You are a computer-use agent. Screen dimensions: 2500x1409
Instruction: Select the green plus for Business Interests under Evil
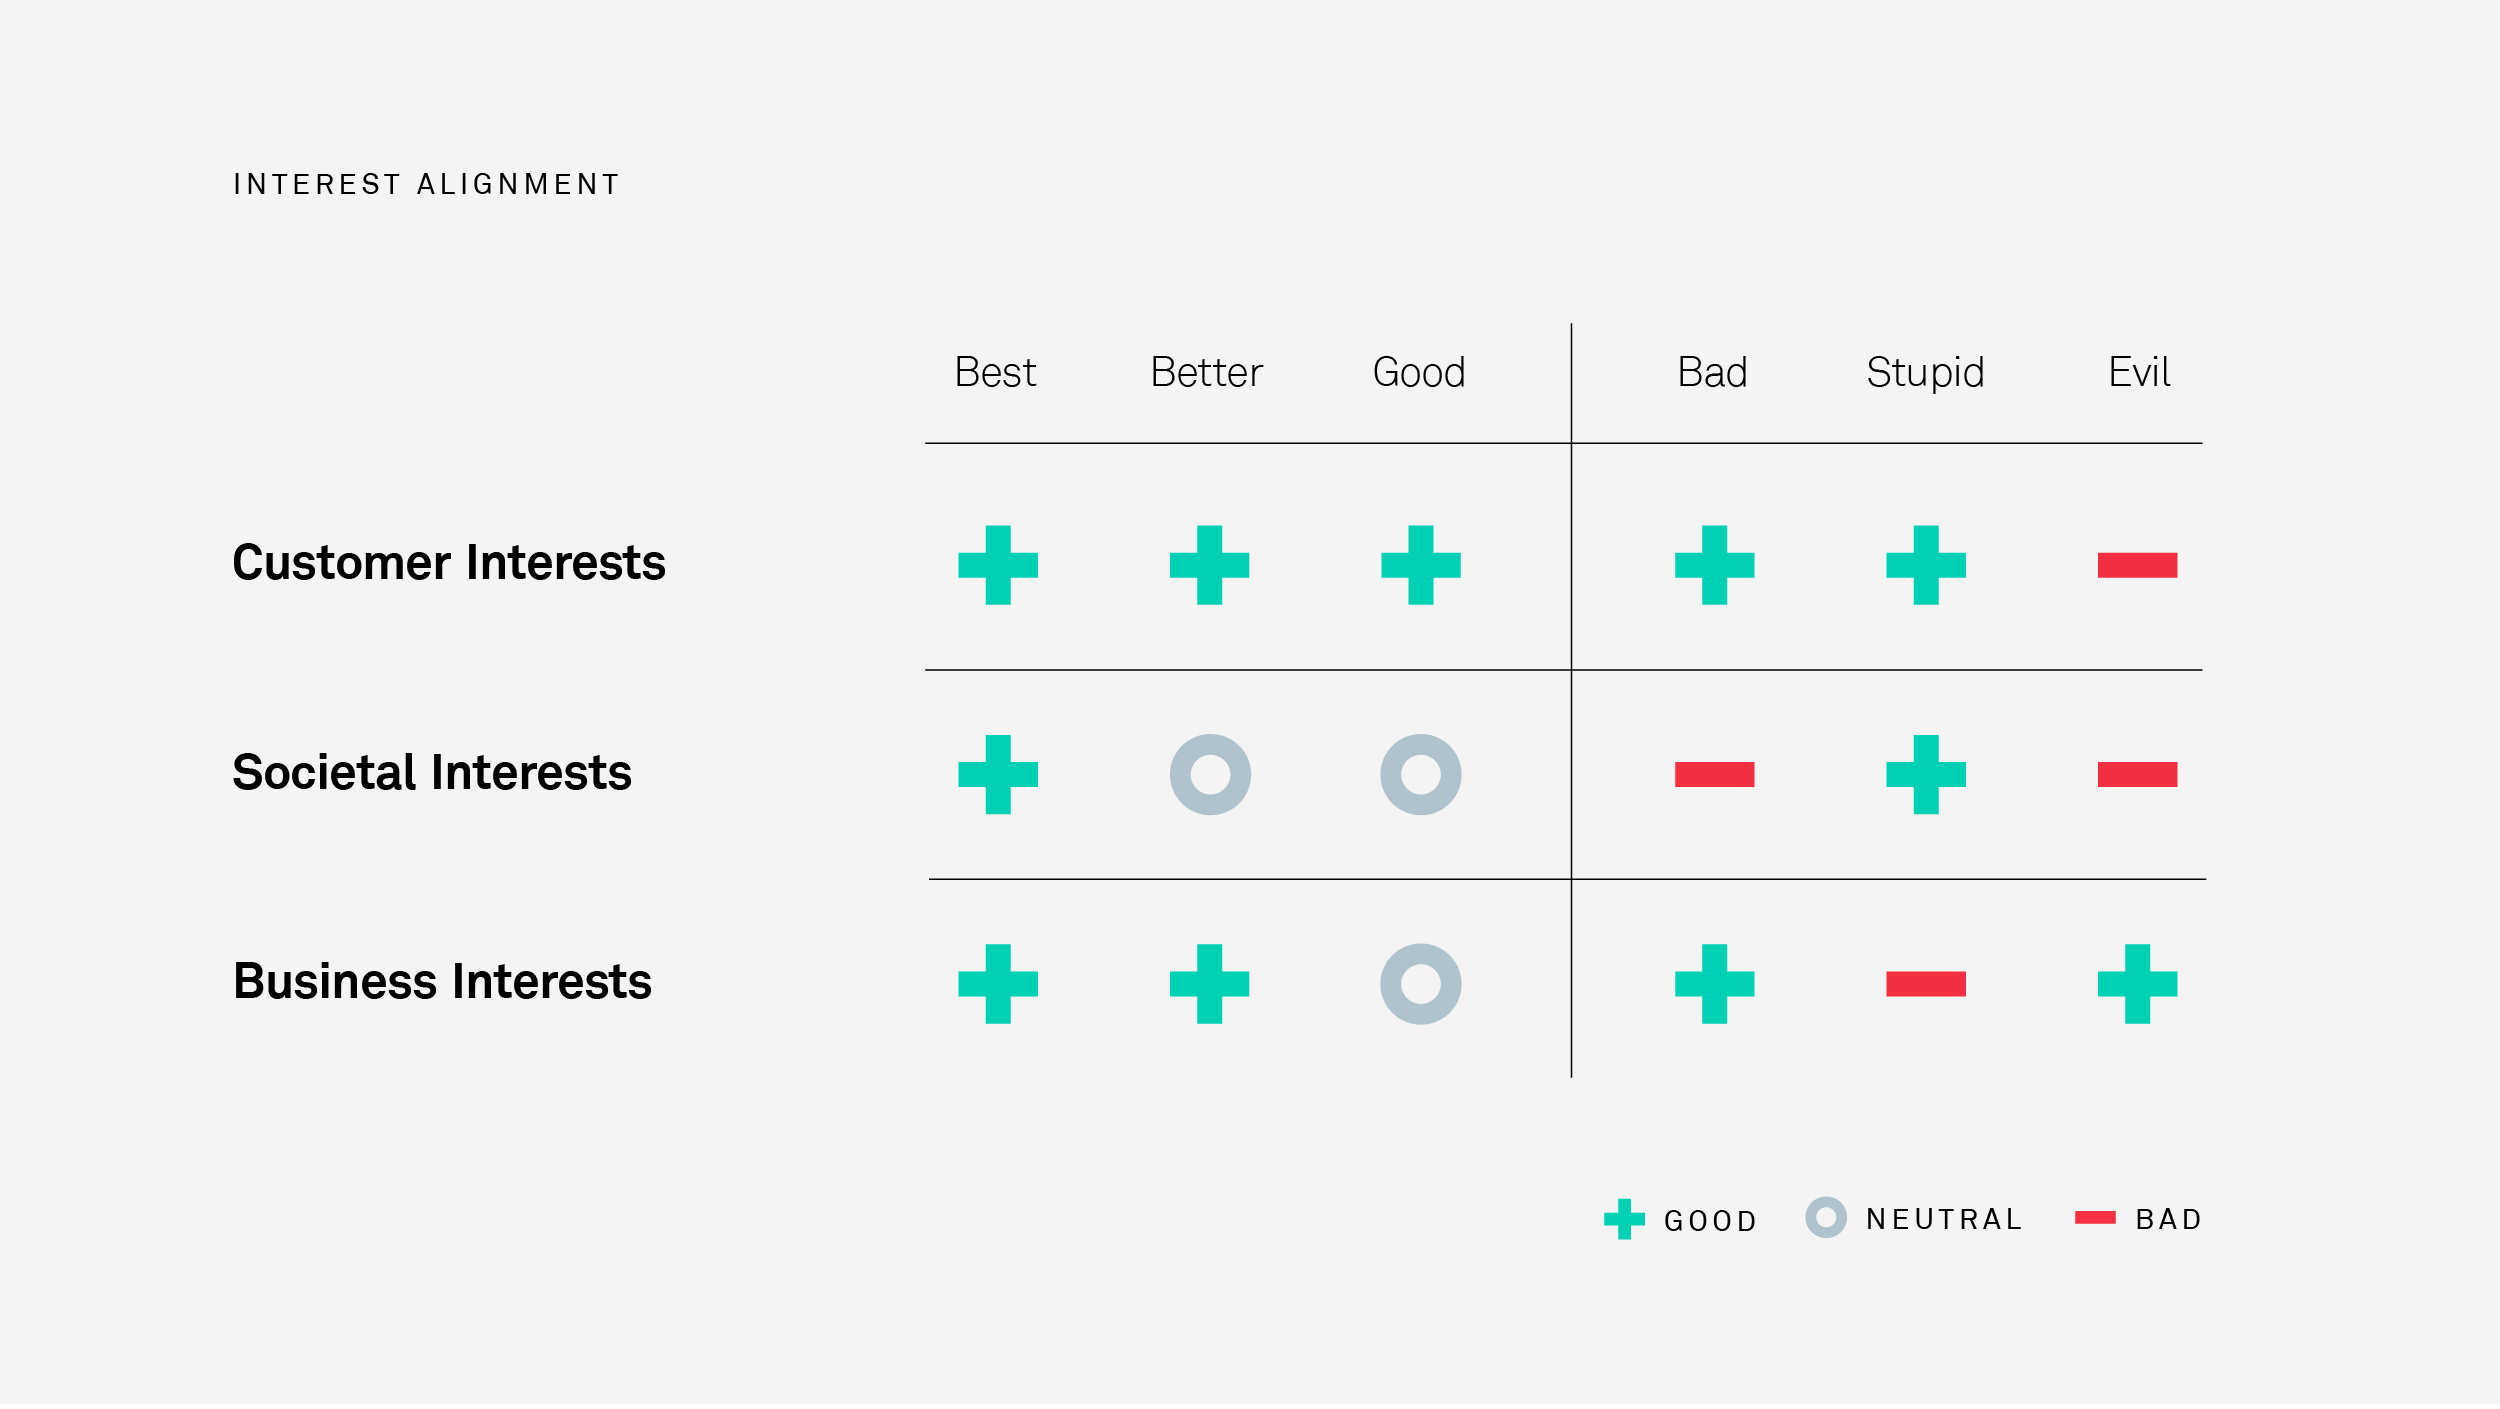(2138, 984)
